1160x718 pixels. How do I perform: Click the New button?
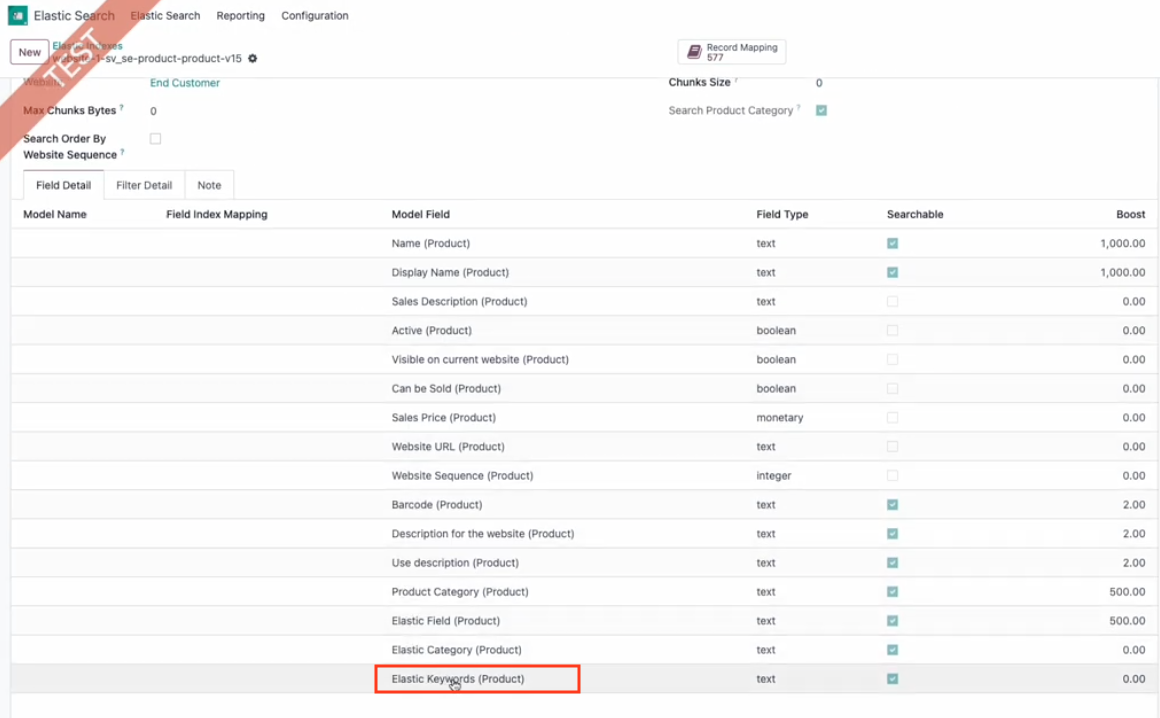point(29,52)
